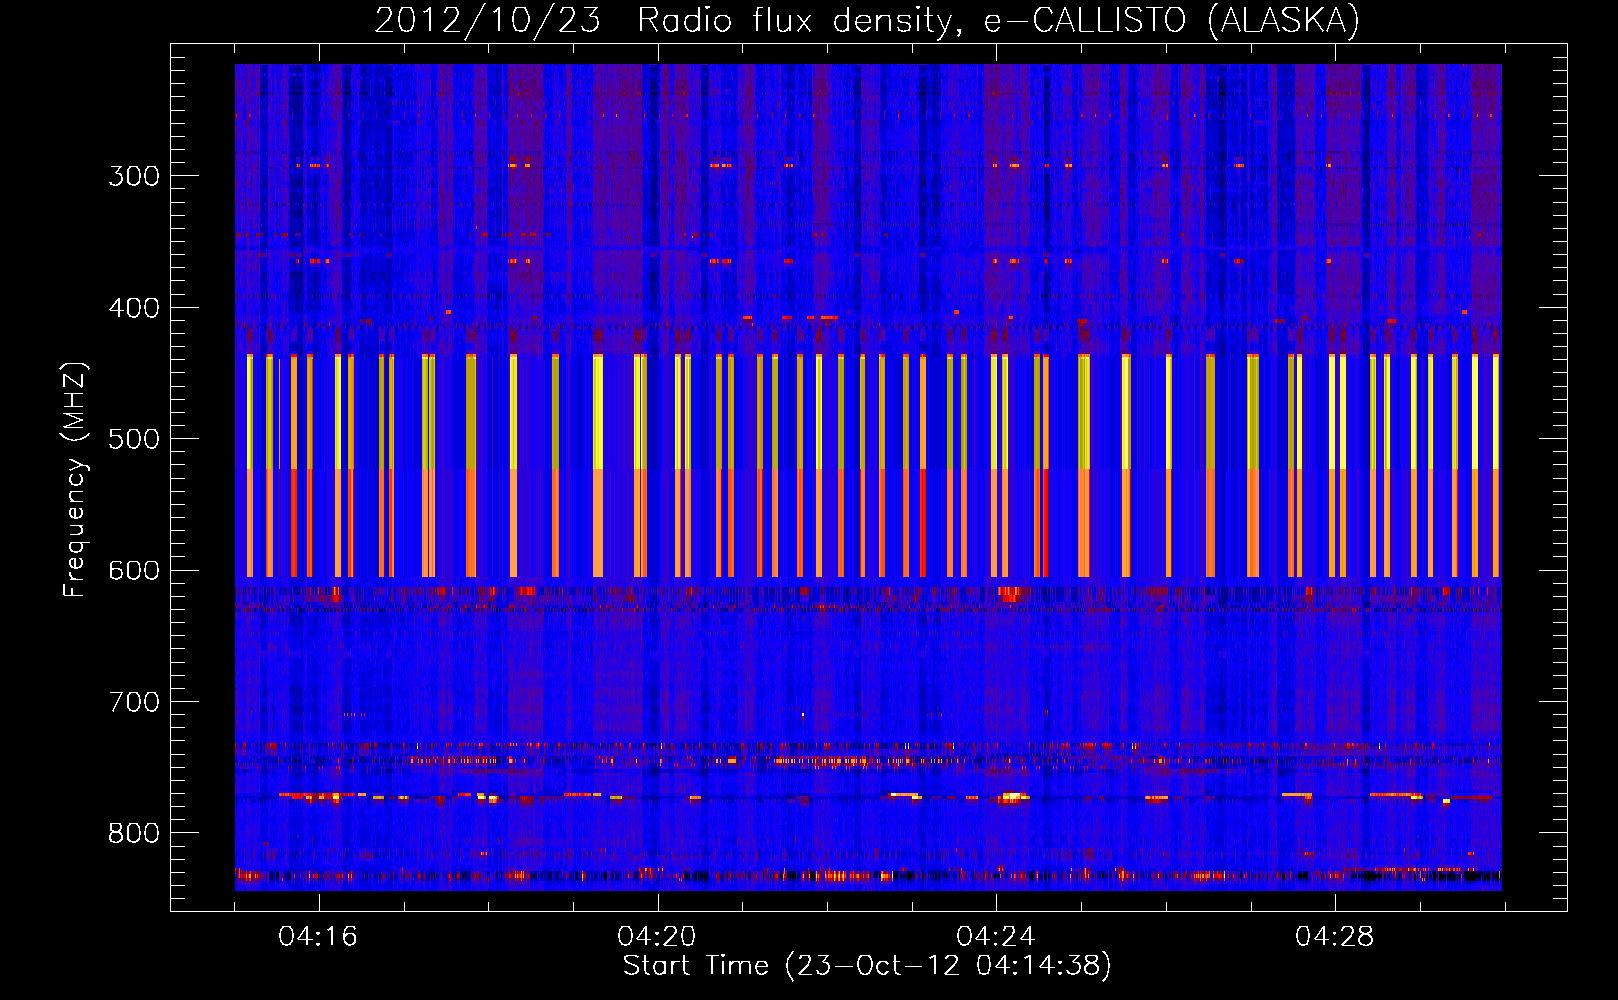Image resolution: width=1618 pixels, height=1000 pixels.
Task: Click the Frequency (MHZ) axis title
Action: [x=75, y=479]
